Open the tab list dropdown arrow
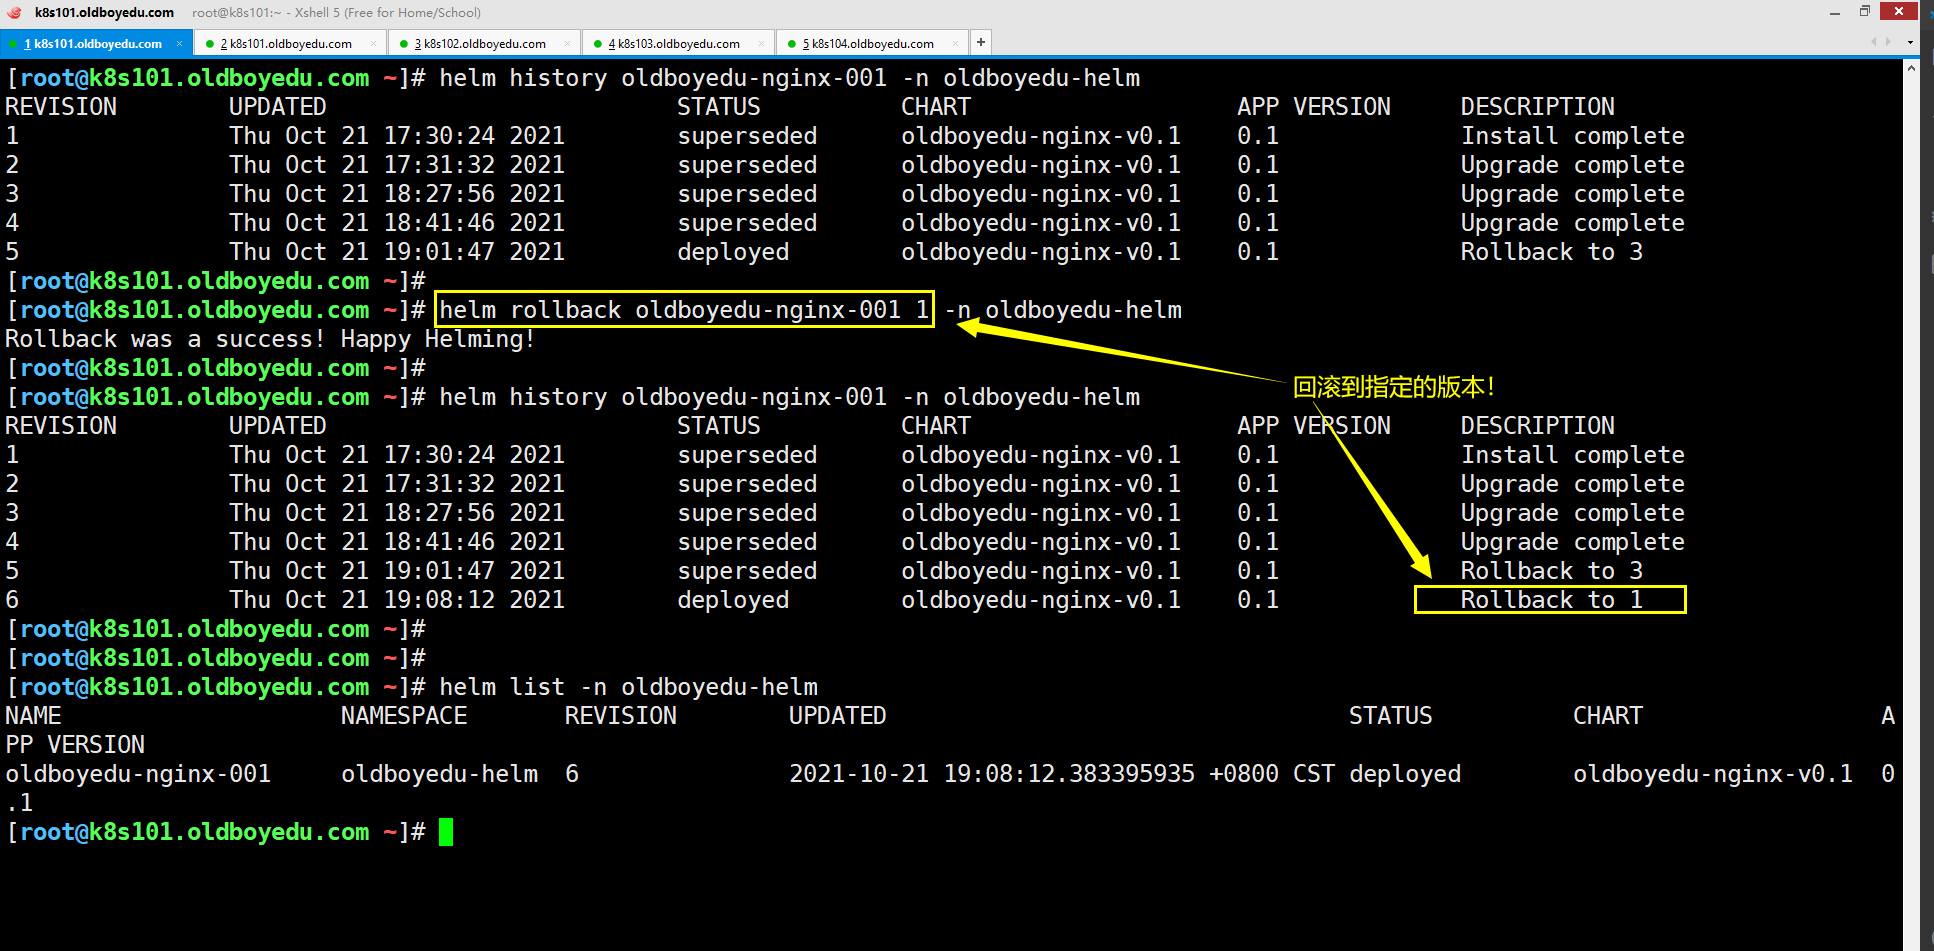The width and height of the screenshot is (1934, 951). (1910, 43)
